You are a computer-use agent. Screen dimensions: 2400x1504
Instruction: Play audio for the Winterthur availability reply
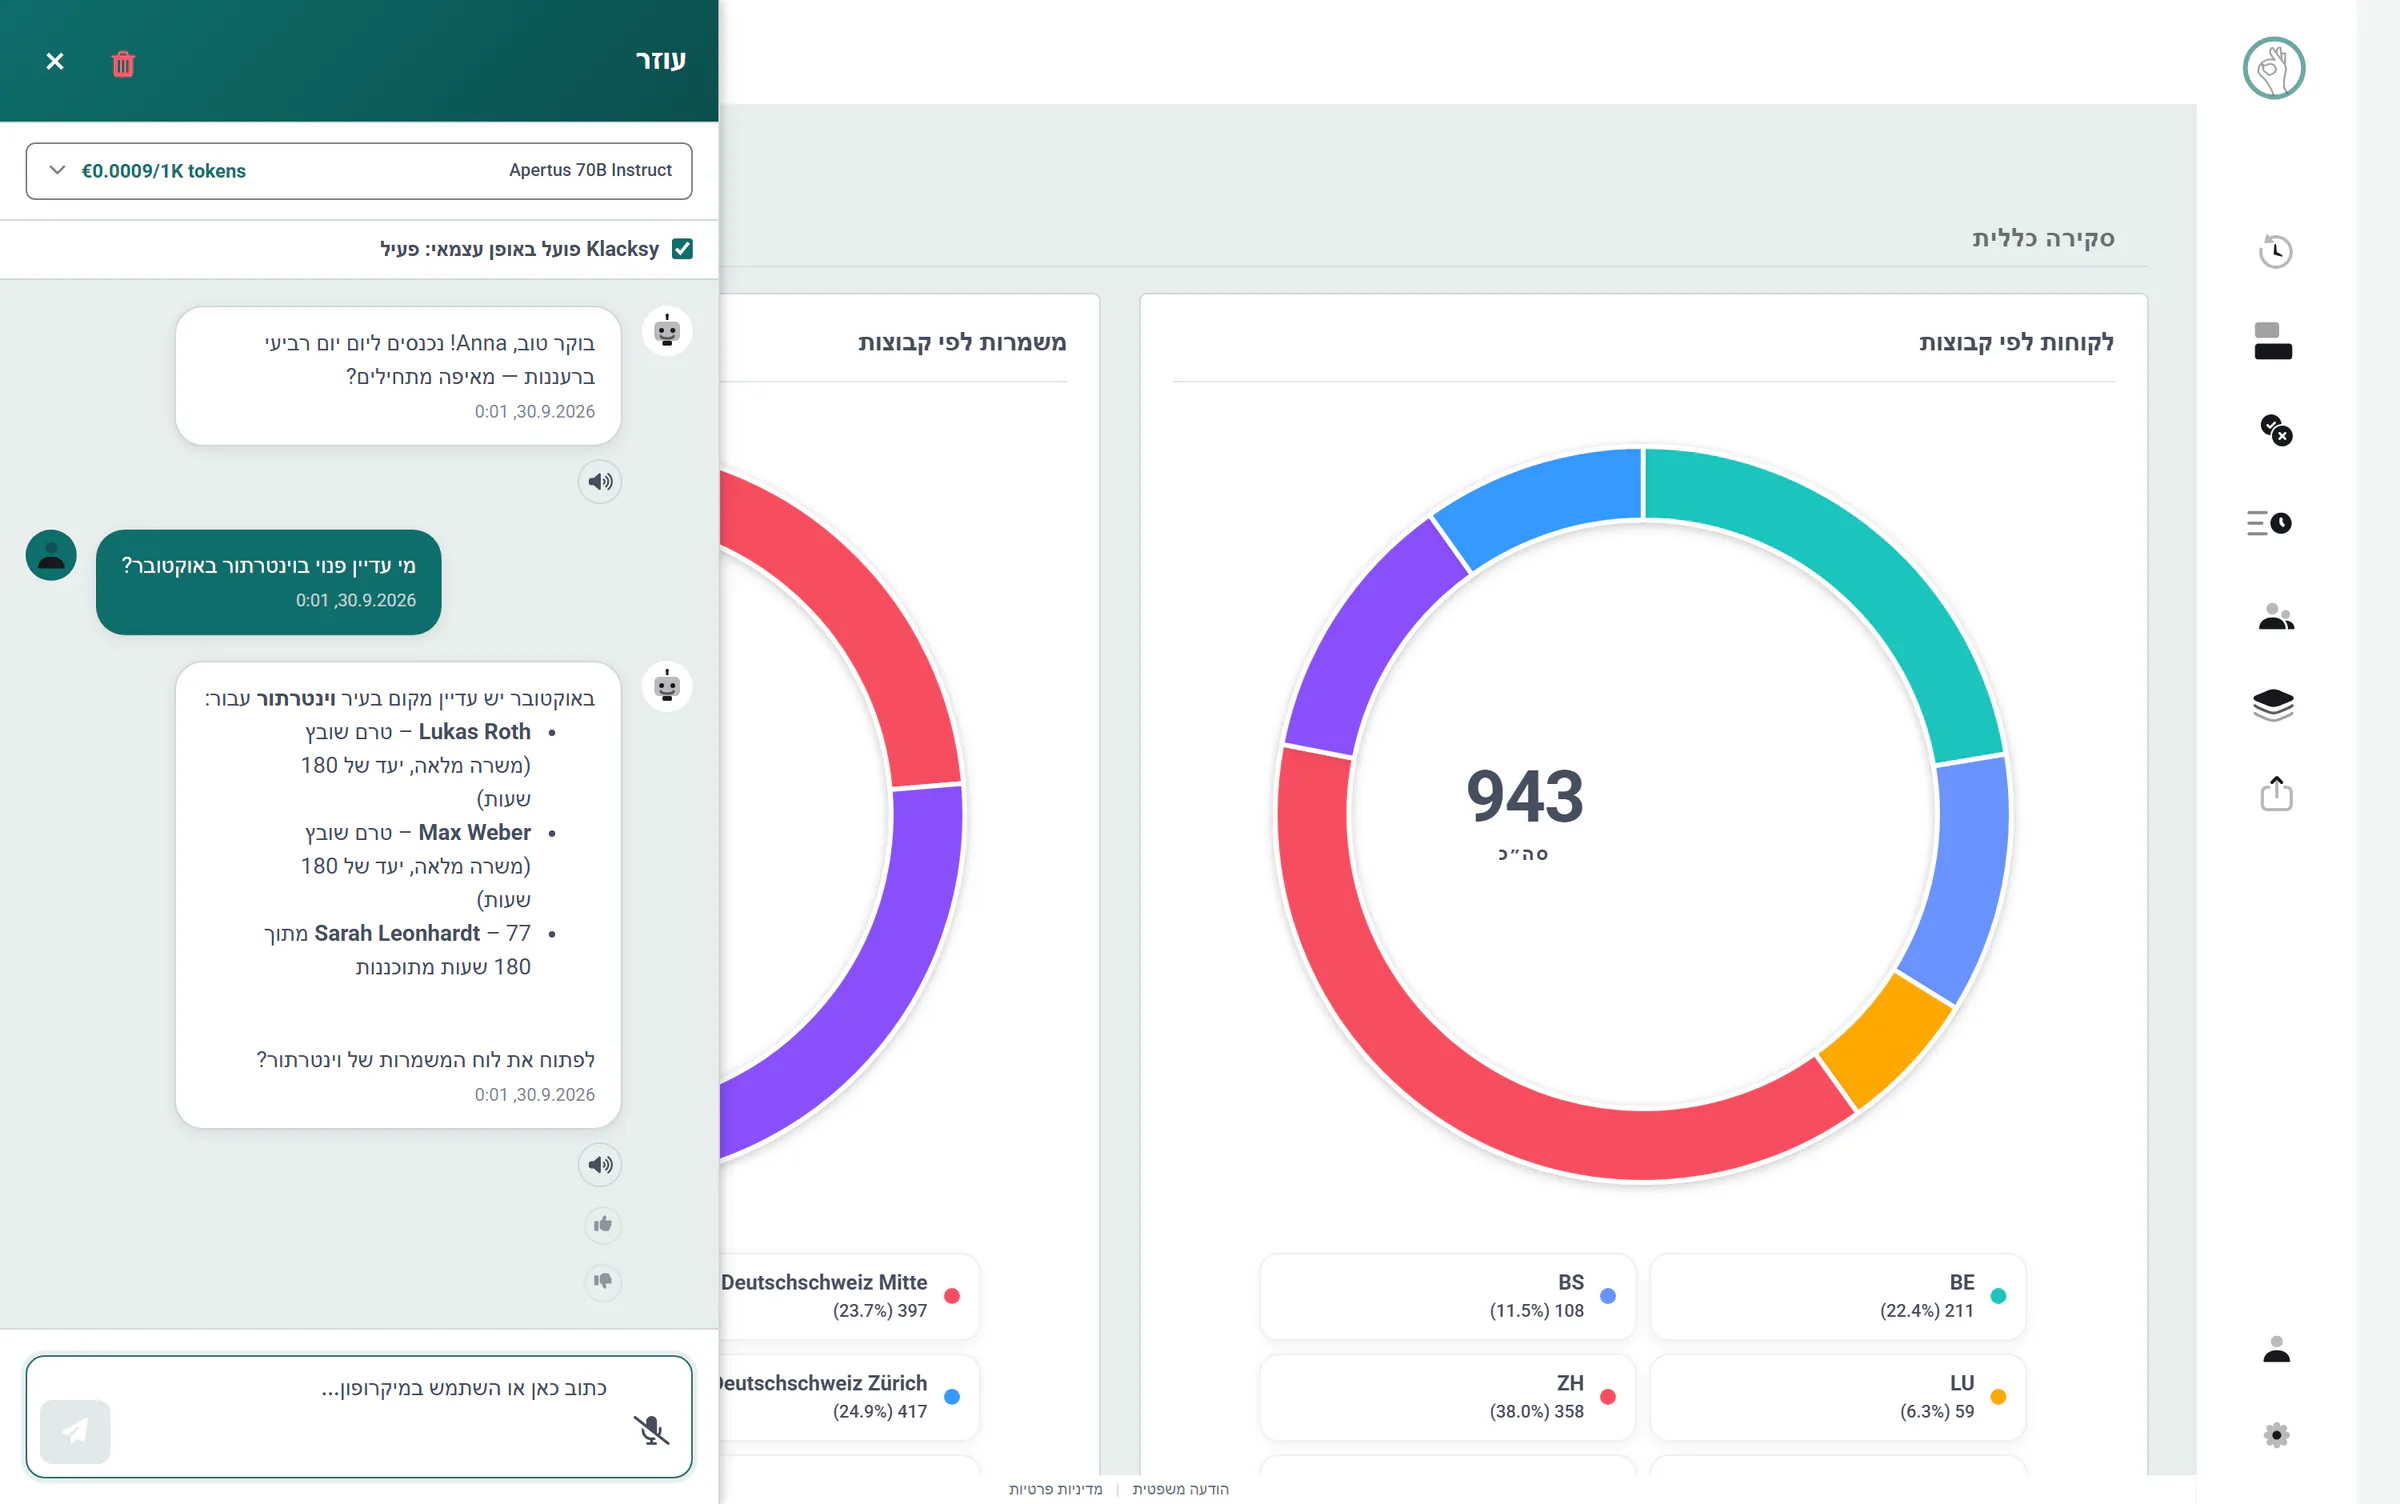[x=600, y=1165]
